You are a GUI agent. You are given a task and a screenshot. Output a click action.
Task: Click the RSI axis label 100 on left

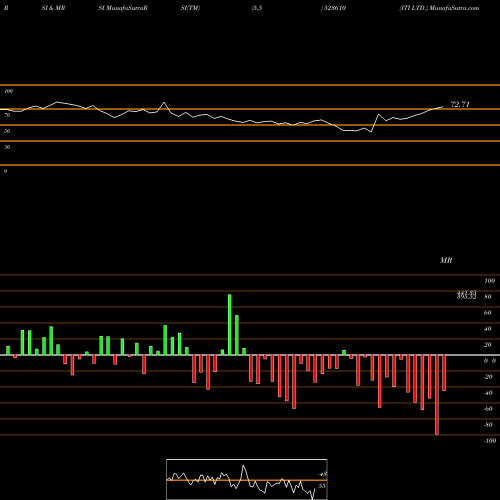9,91
